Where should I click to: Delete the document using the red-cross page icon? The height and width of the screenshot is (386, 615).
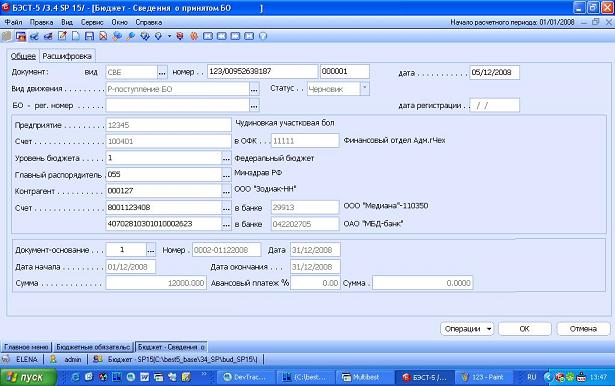(x=103, y=36)
